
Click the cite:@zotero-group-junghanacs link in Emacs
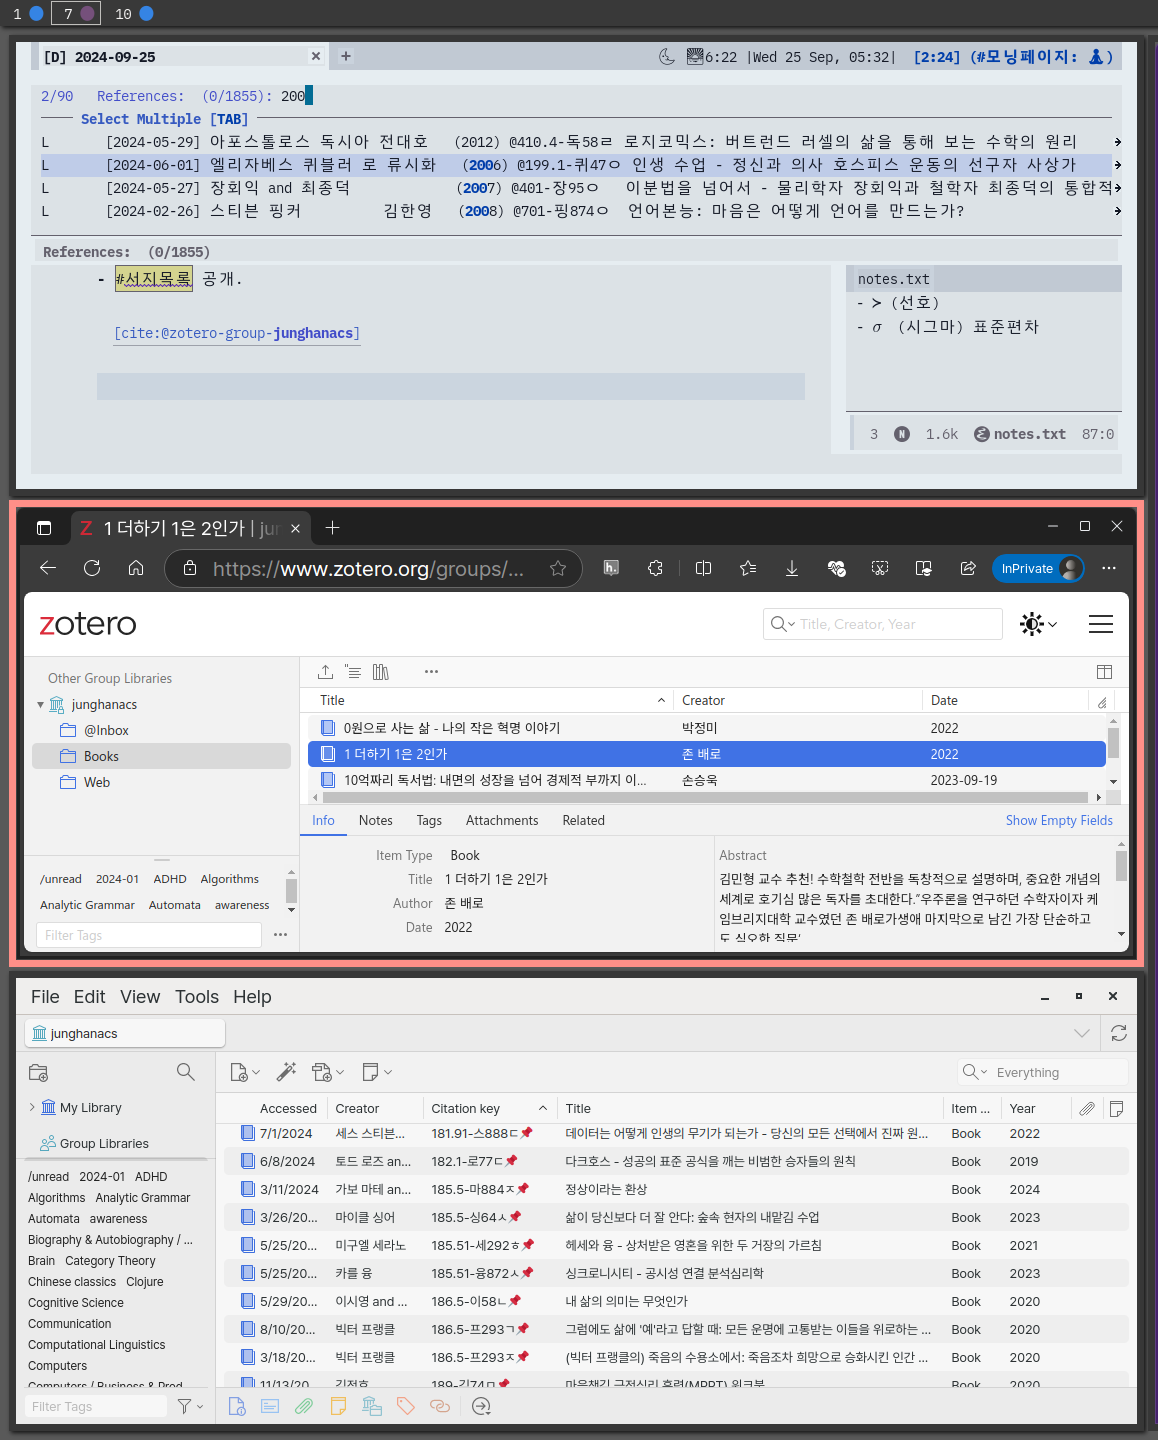[x=237, y=333]
